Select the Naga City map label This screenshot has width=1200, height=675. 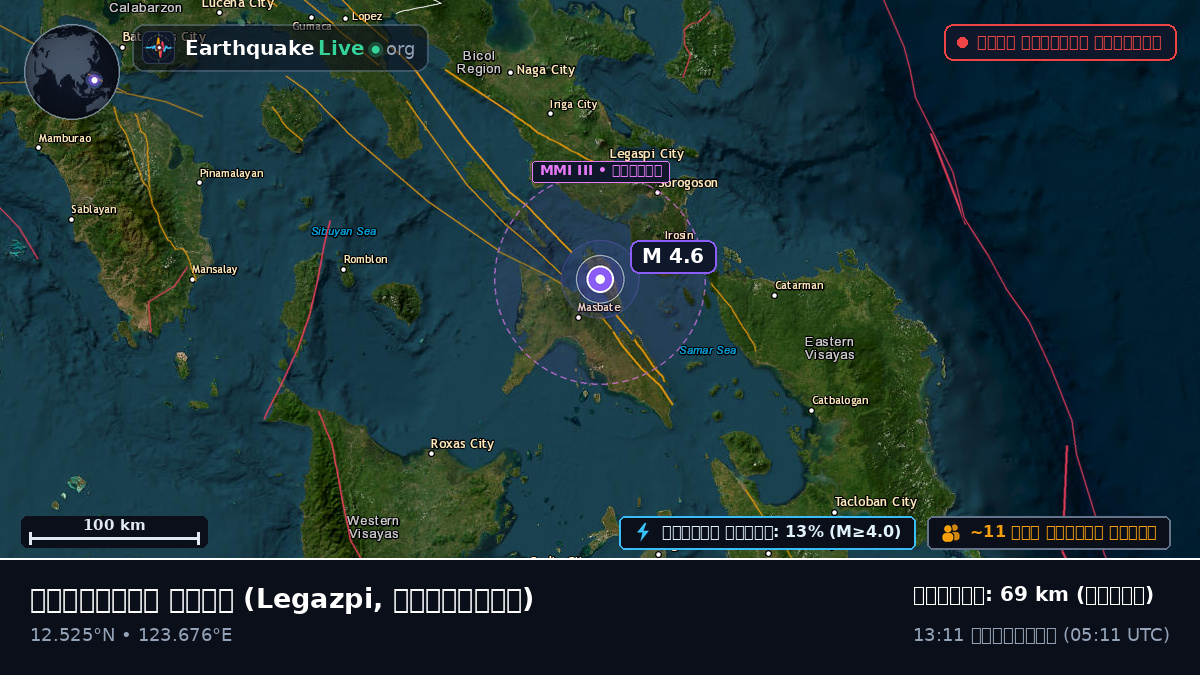pyautogui.click(x=546, y=70)
